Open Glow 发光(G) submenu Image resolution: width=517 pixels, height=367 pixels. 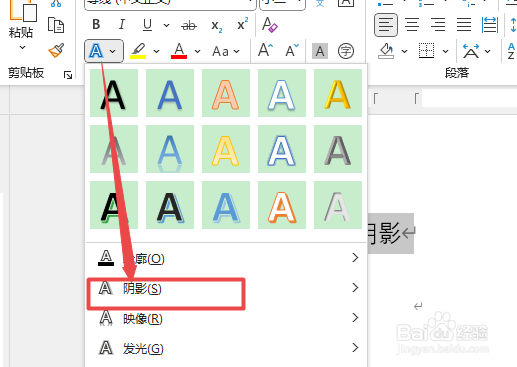[226, 348]
